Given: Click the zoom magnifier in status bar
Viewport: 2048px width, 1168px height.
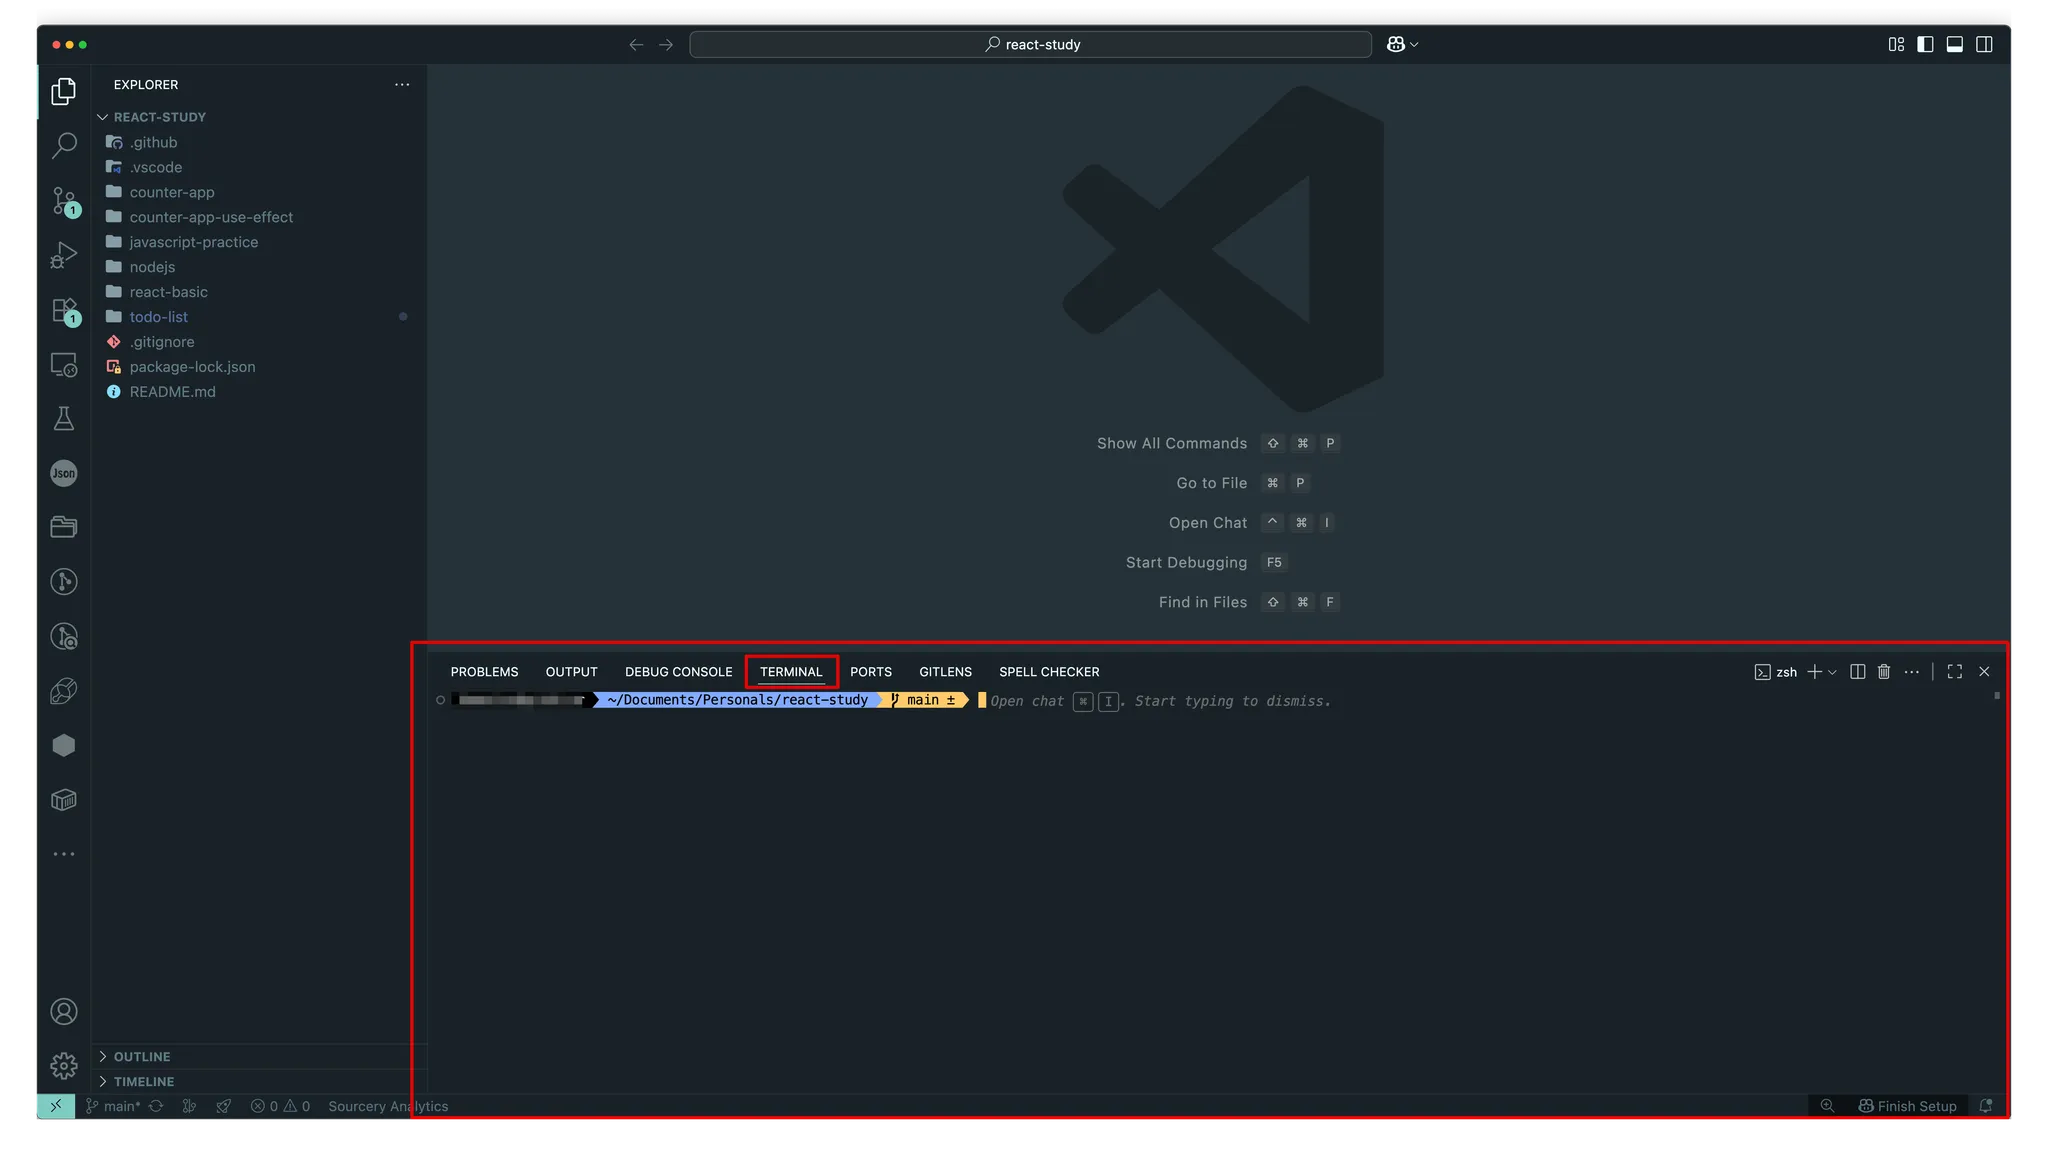Looking at the screenshot, I should 1827,1106.
